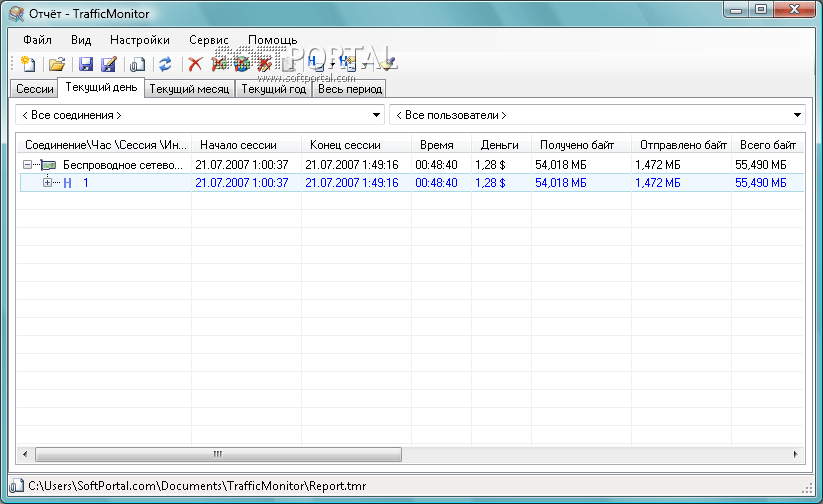Switch to the Текущий месяц tab
823x504 pixels.
pos(189,89)
